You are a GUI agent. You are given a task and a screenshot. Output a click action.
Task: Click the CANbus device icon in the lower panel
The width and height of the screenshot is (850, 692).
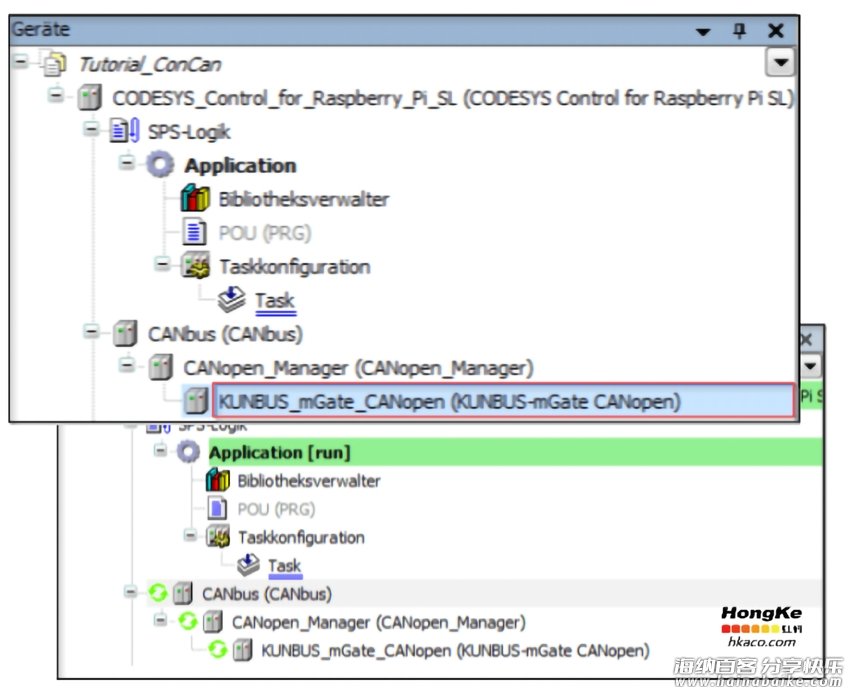183,593
